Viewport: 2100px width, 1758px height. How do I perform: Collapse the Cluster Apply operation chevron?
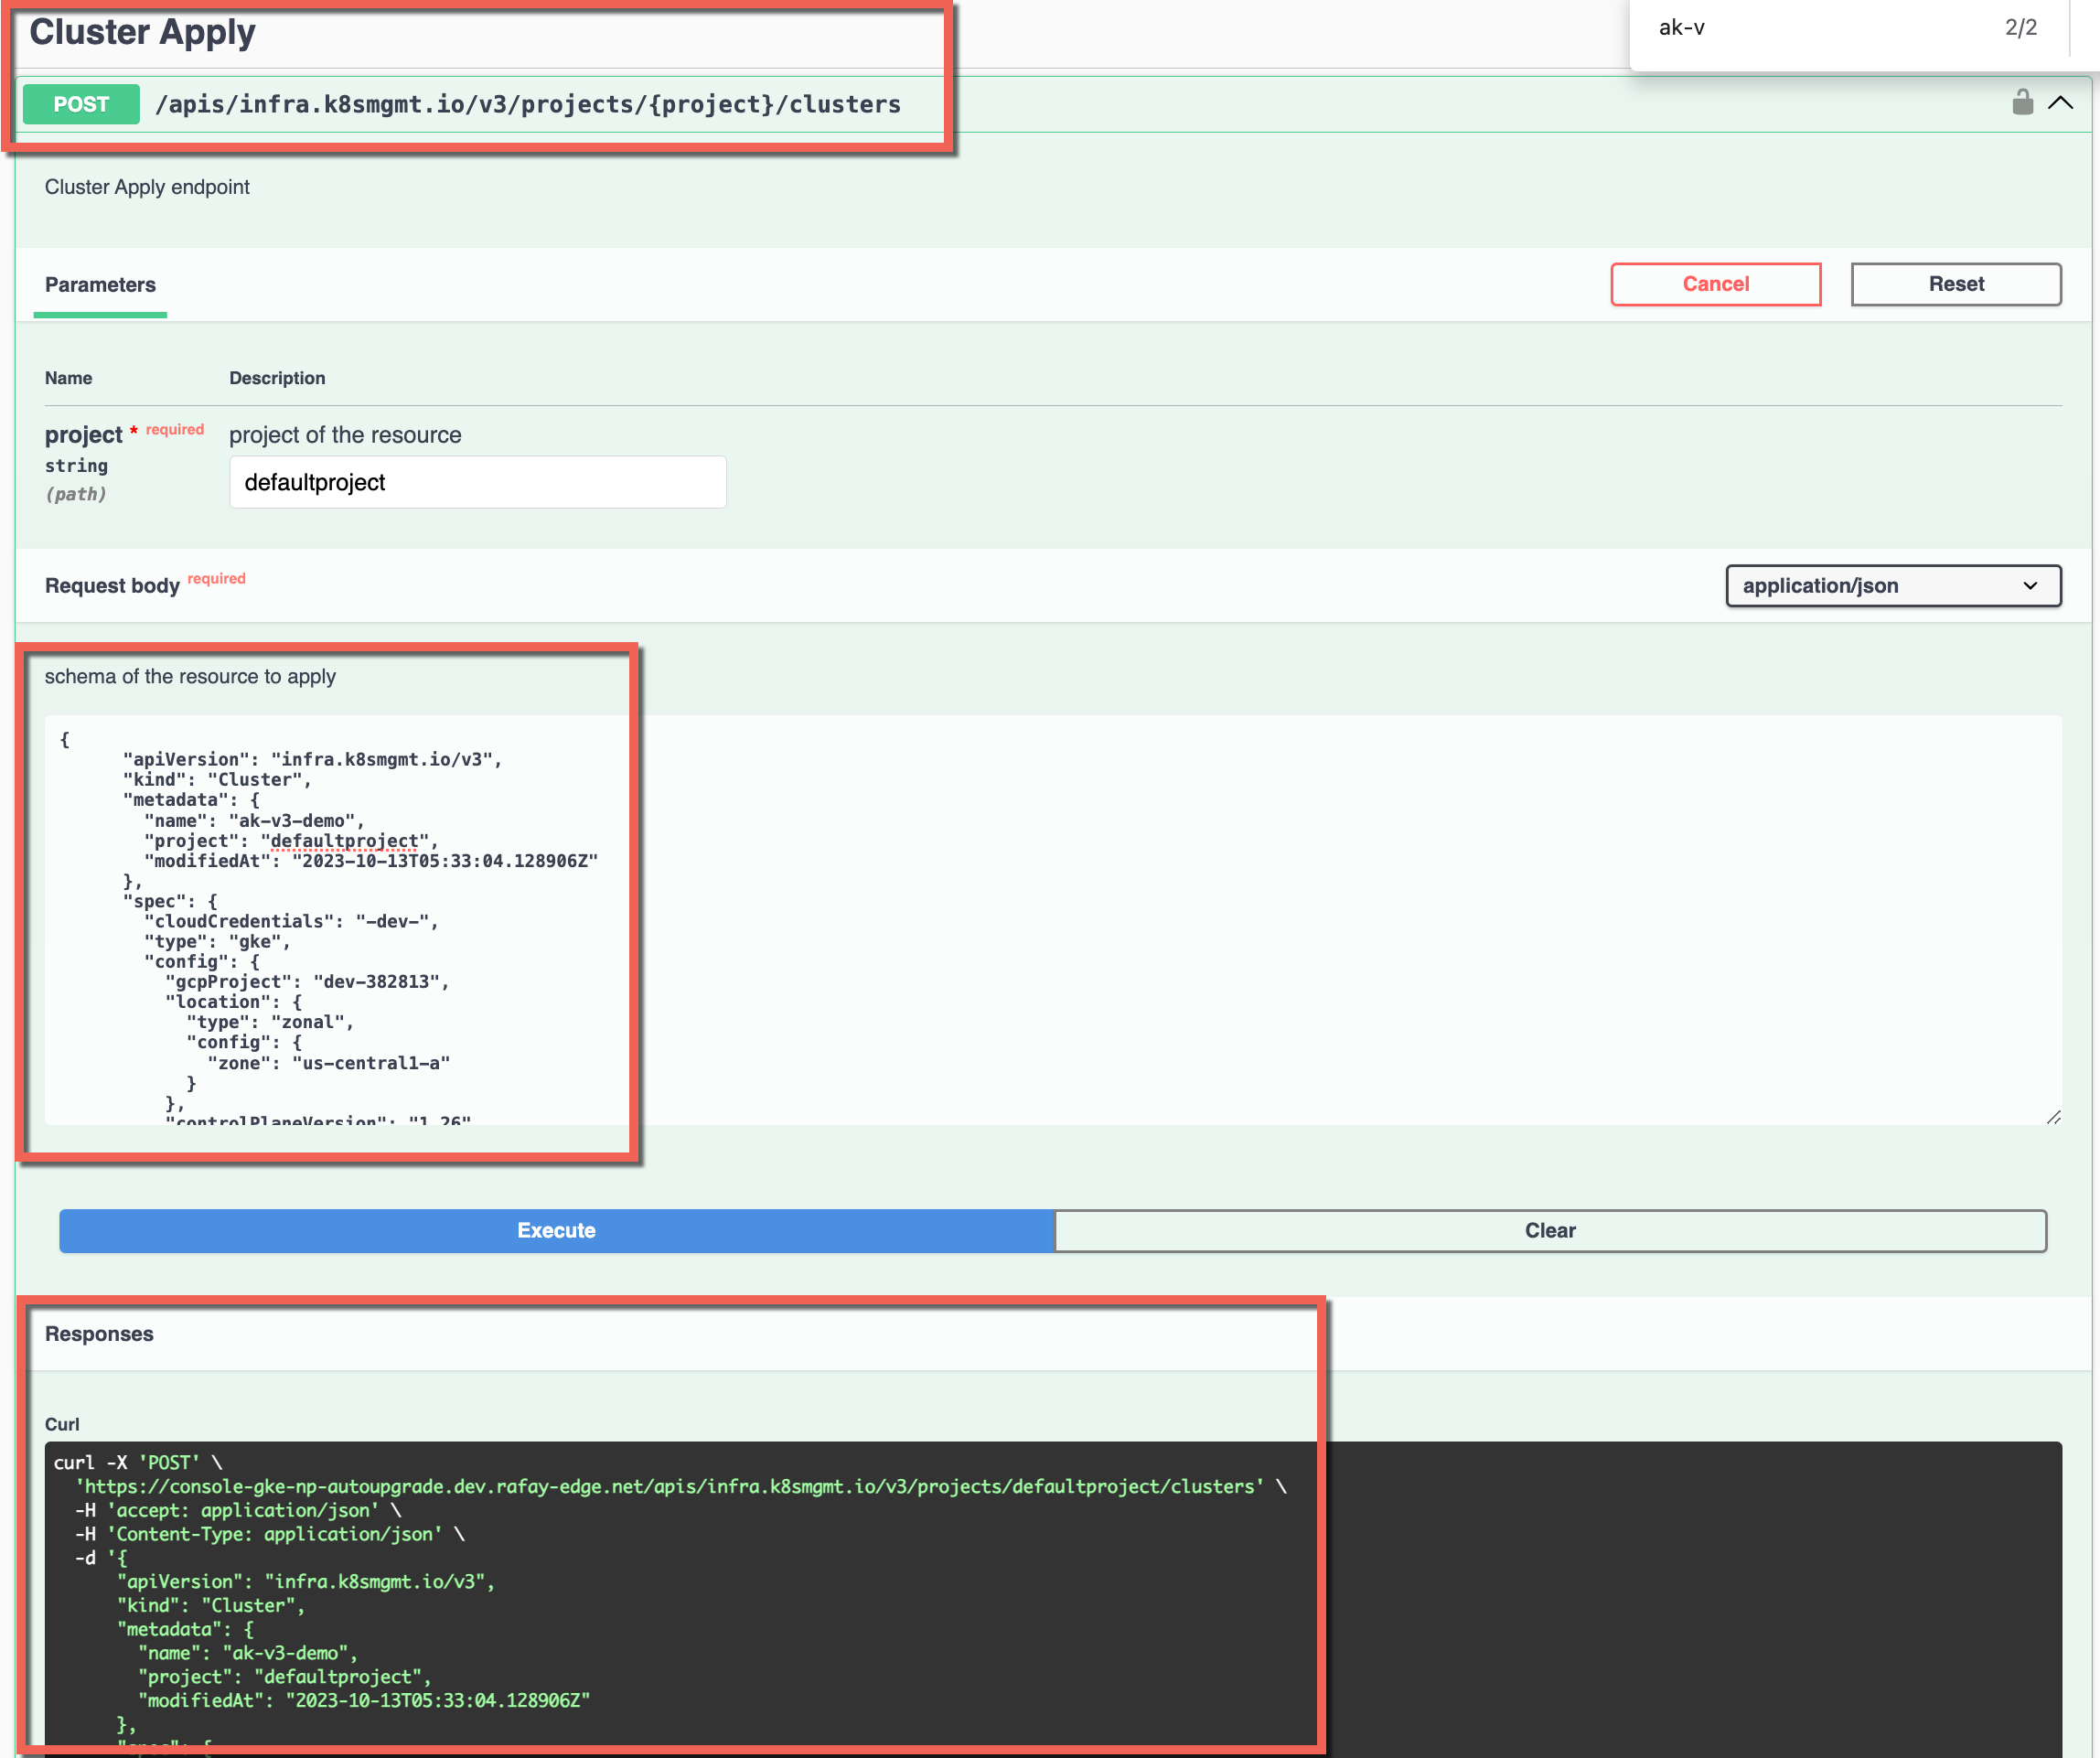pyautogui.click(x=2060, y=103)
